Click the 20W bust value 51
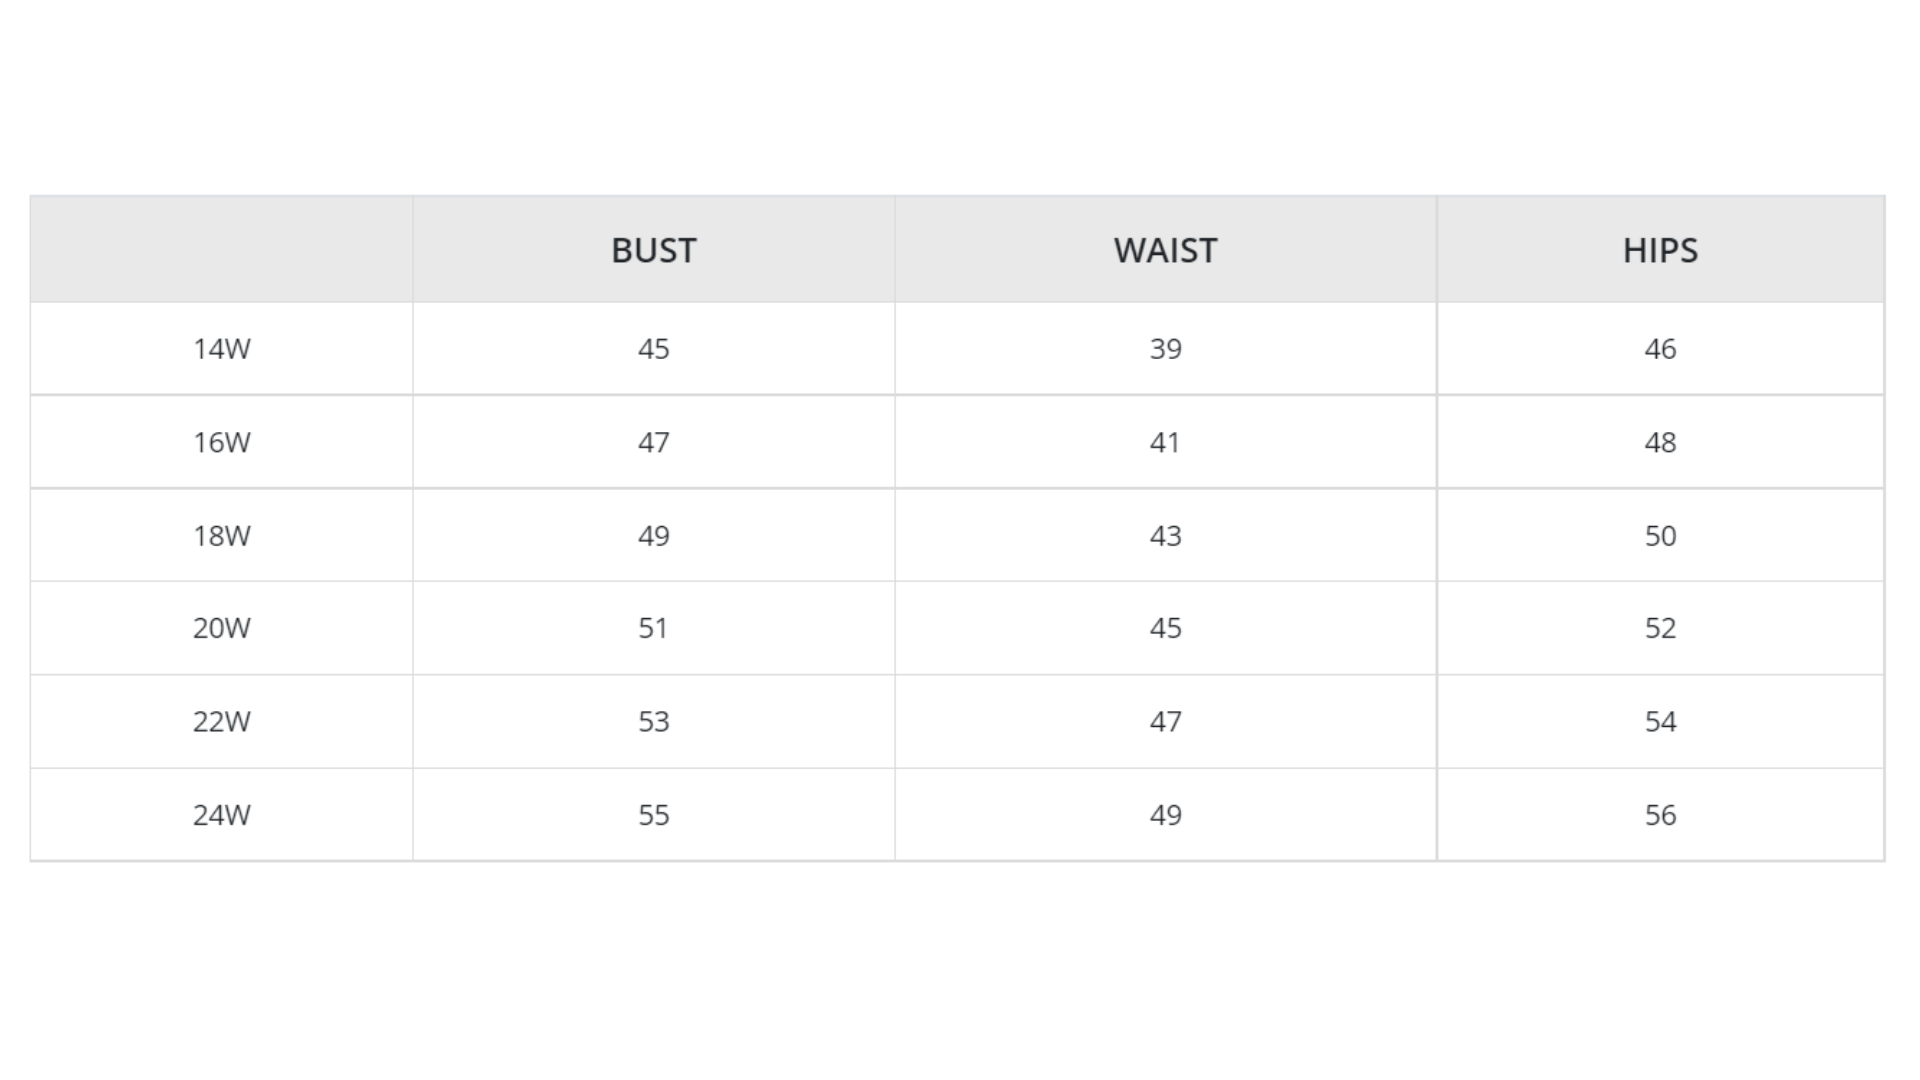Image resolution: width=1920 pixels, height=1080 pixels. tap(653, 628)
